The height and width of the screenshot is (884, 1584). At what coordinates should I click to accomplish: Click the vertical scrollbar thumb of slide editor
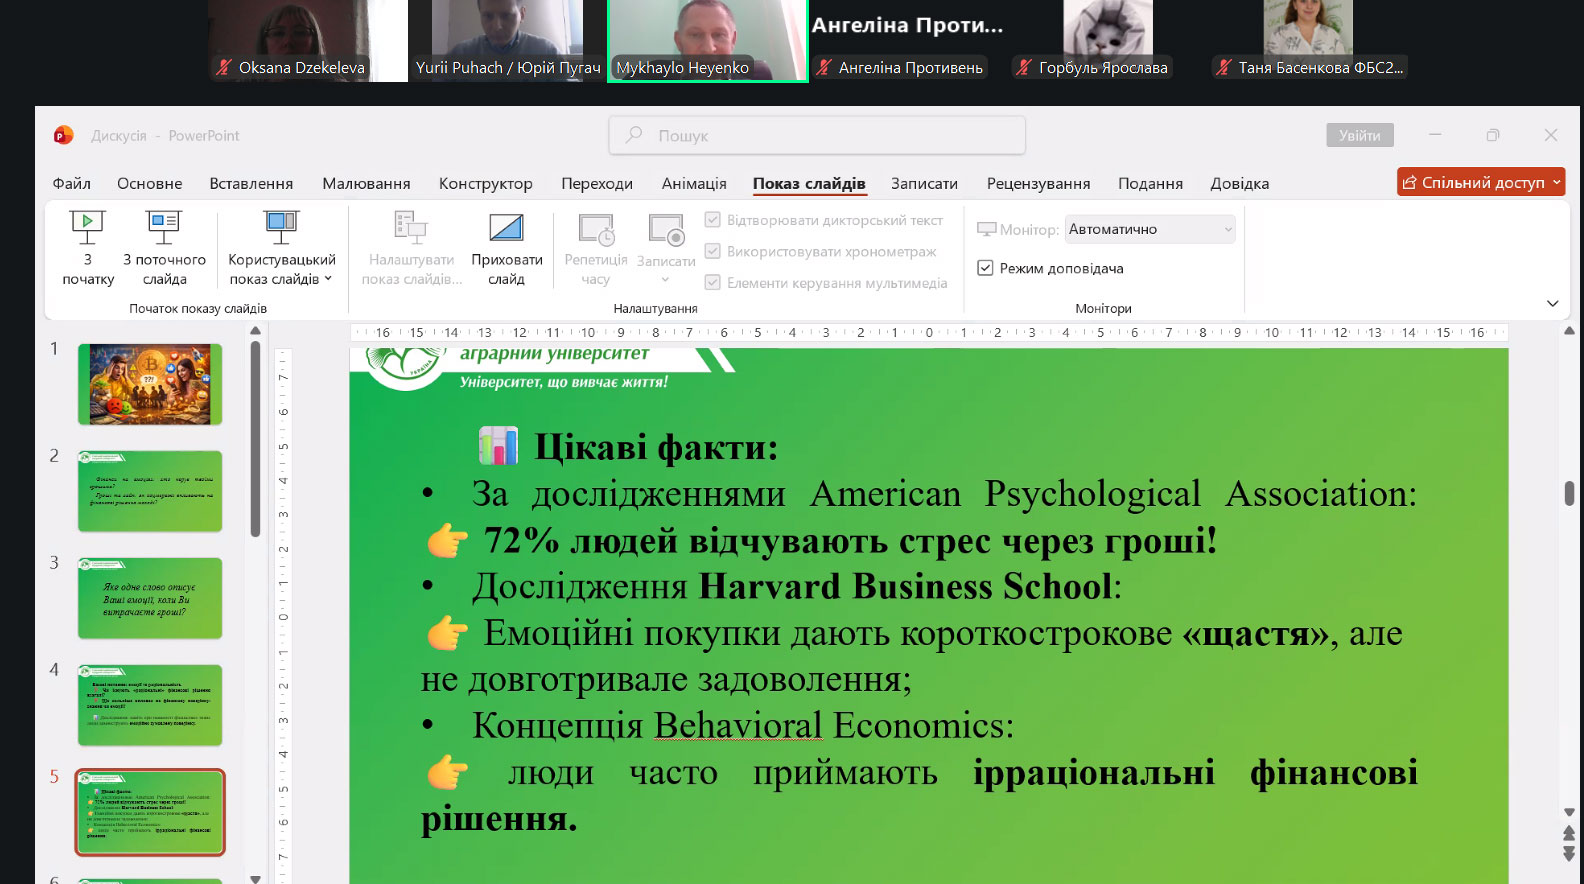click(1569, 493)
